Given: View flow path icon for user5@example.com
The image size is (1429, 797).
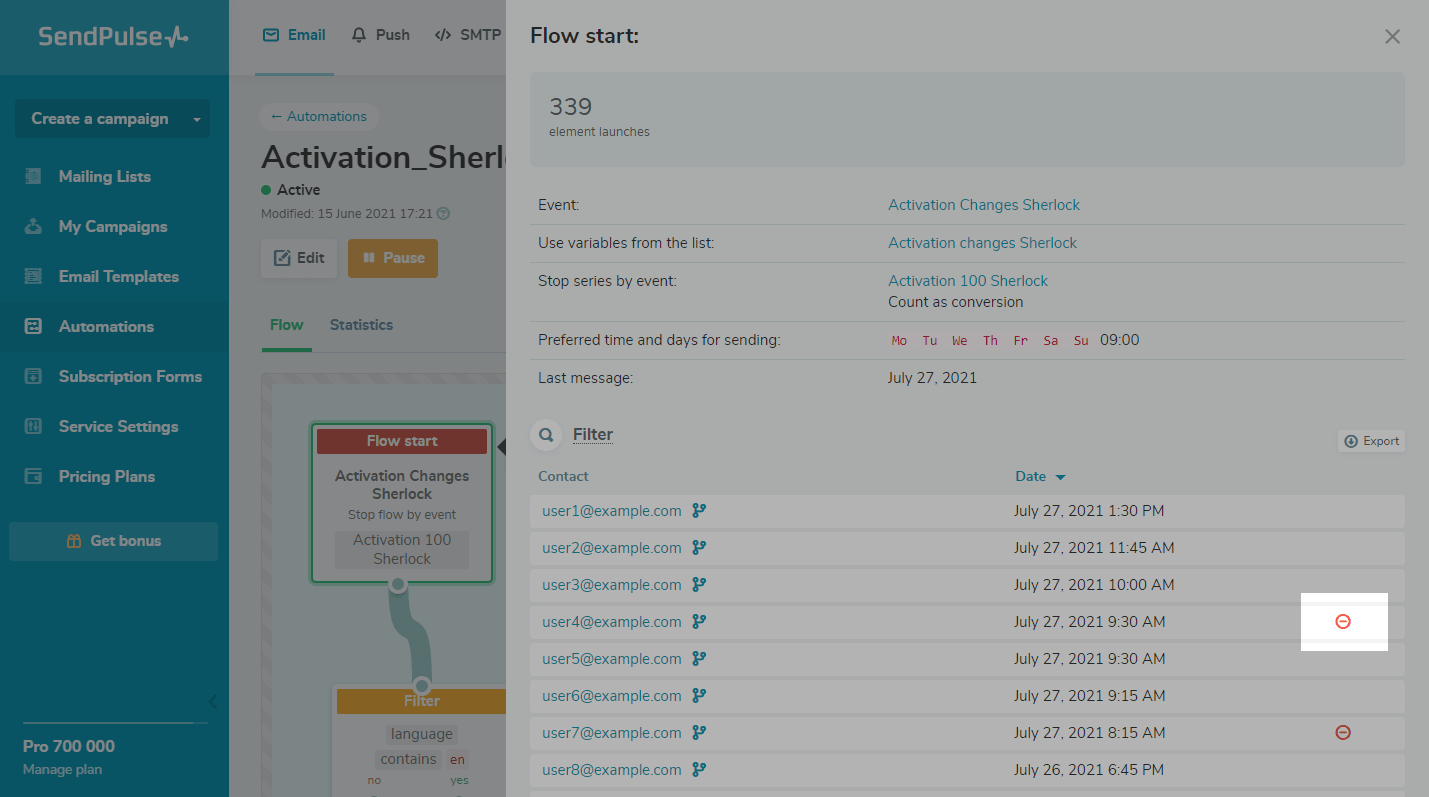Looking at the screenshot, I should coord(699,658).
